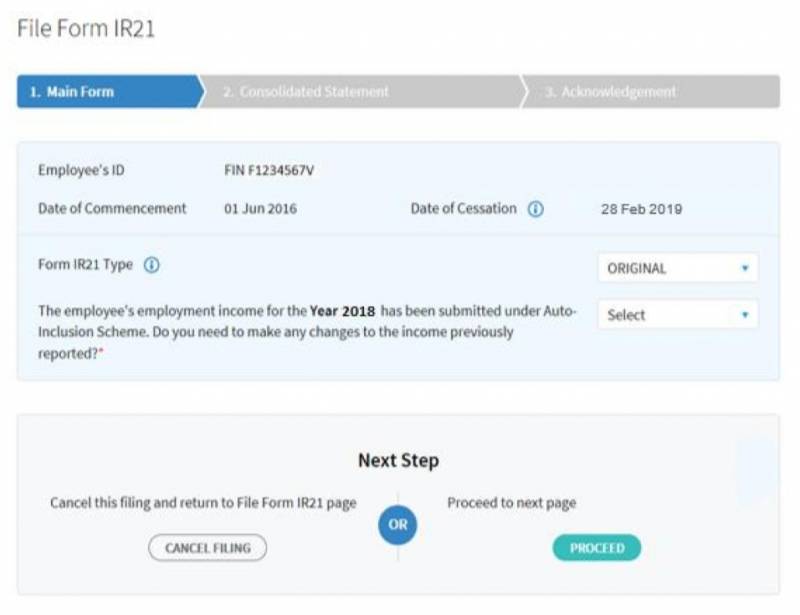Click the bold Year 2018 text

342,312
